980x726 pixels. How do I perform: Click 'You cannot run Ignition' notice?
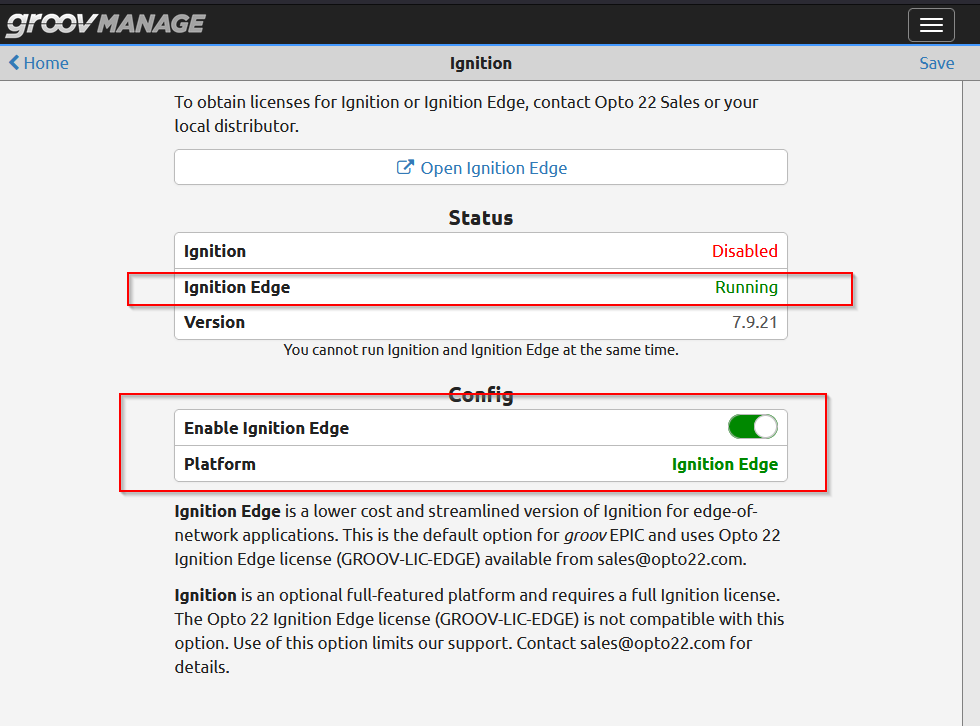pos(481,350)
